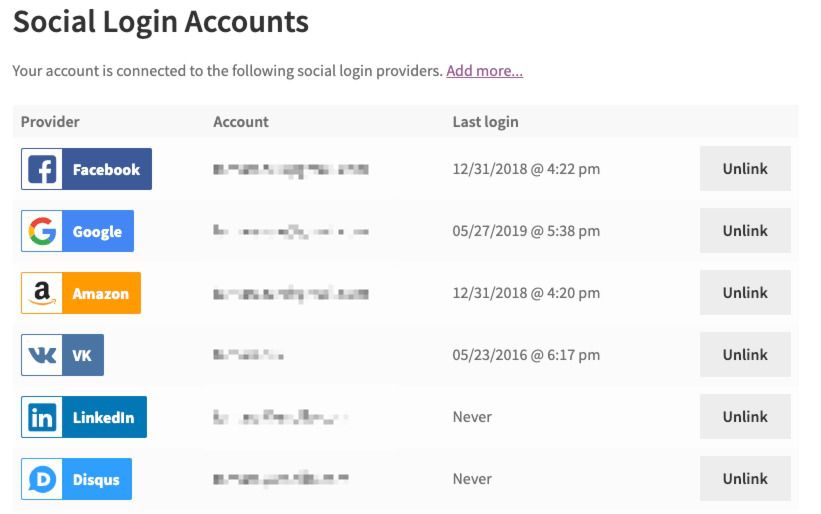Screen dimensions: 821x514
Task: Open the Add more link
Action: 484,71
